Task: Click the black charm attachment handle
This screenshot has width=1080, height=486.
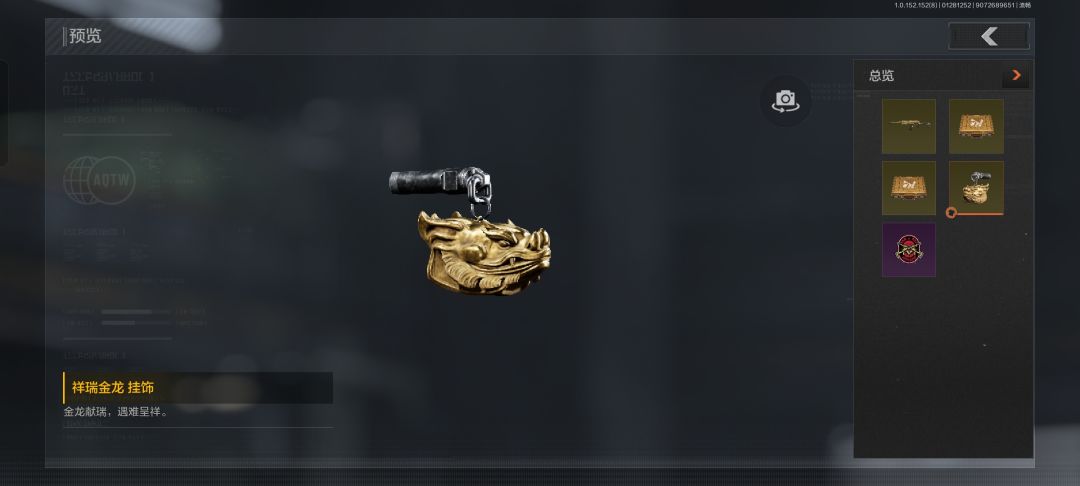Action: point(422,182)
